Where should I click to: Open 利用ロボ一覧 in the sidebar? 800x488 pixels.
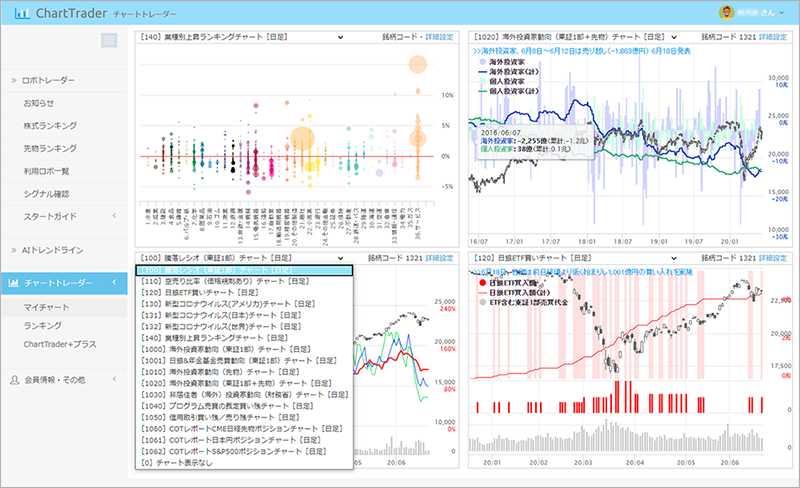(x=46, y=171)
